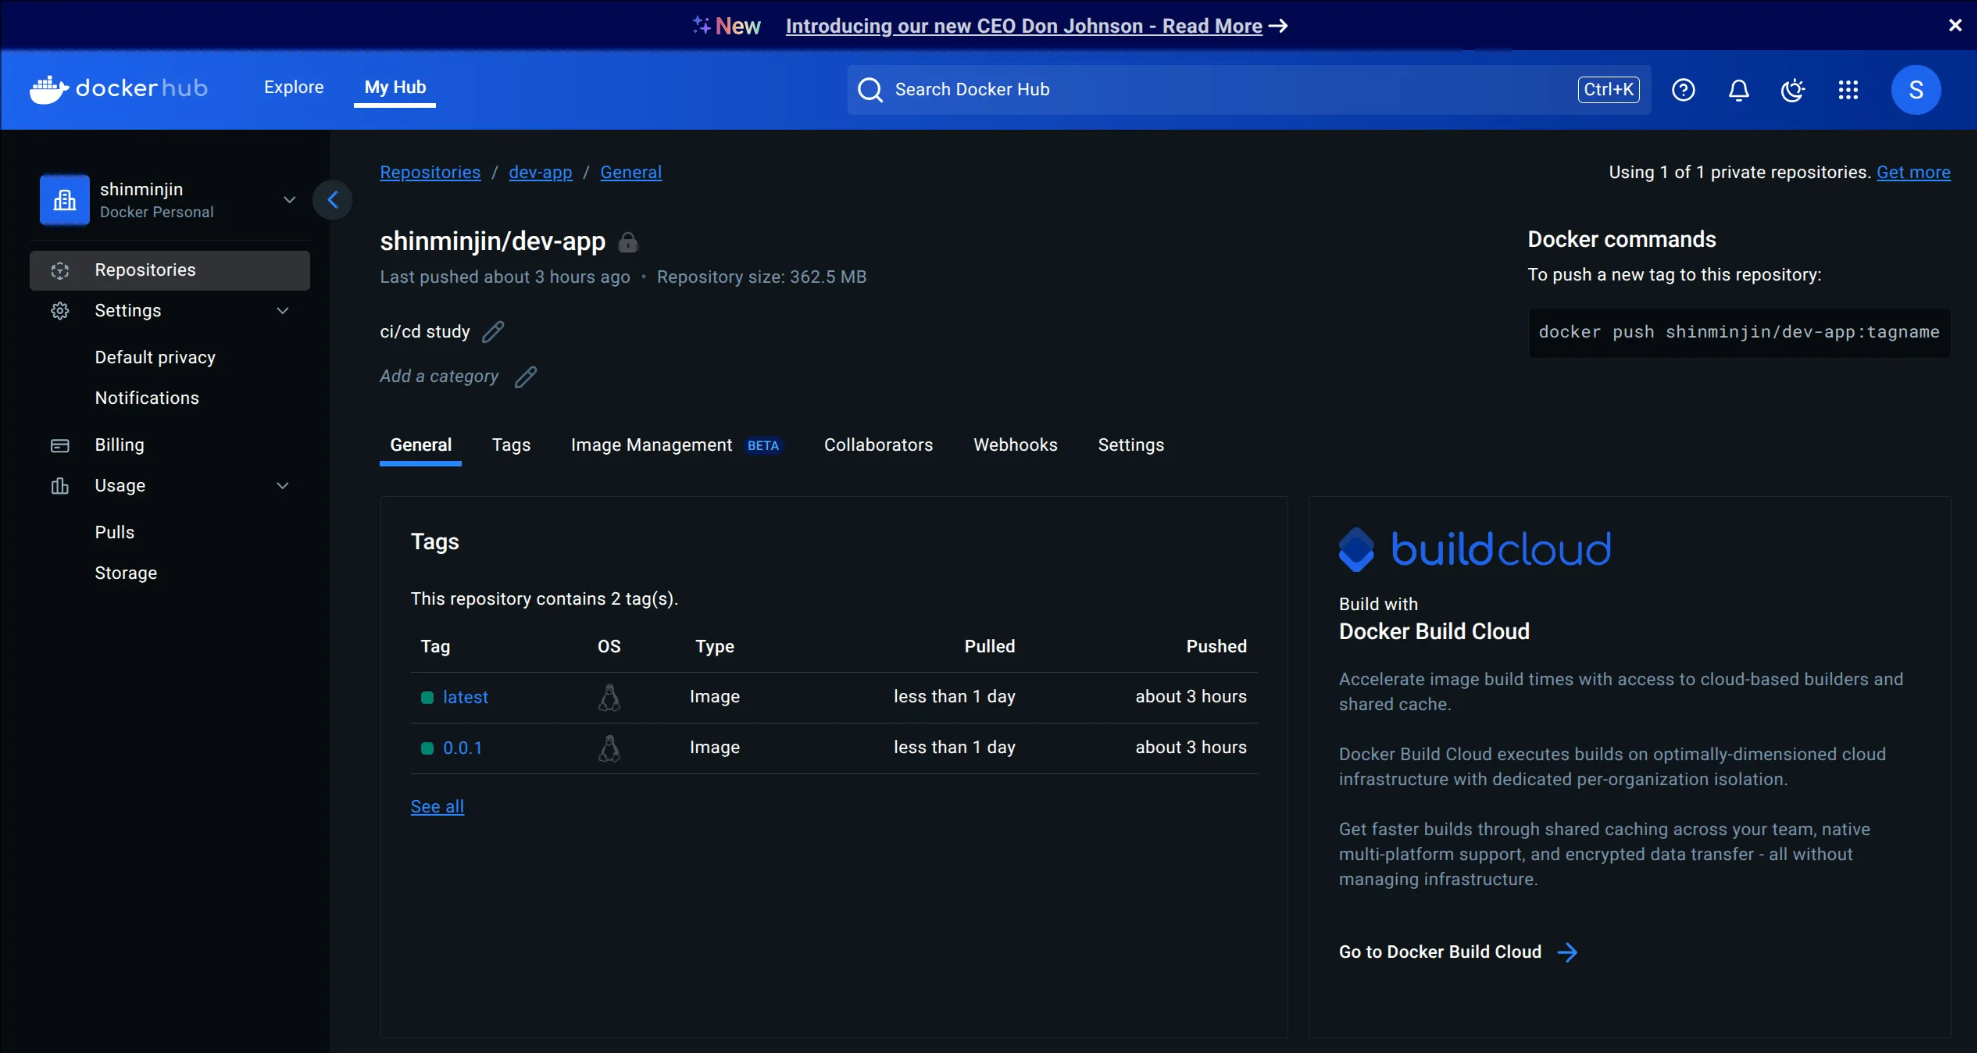This screenshot has width=1977, height=1053.
Task: Open the '0.0.1' tag link
Action: click(x=463, y=748)
